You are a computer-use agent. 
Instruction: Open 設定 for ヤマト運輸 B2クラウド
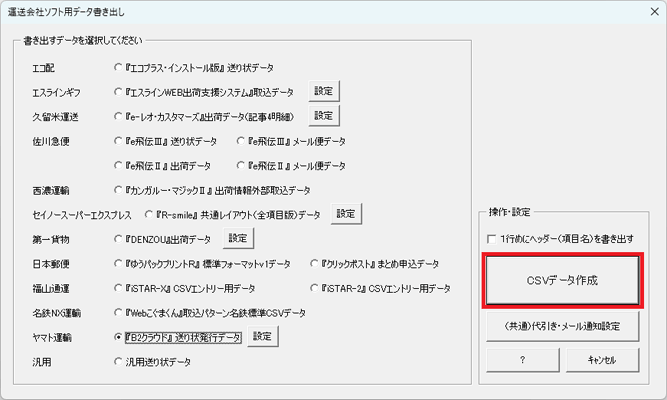[262, 337]
